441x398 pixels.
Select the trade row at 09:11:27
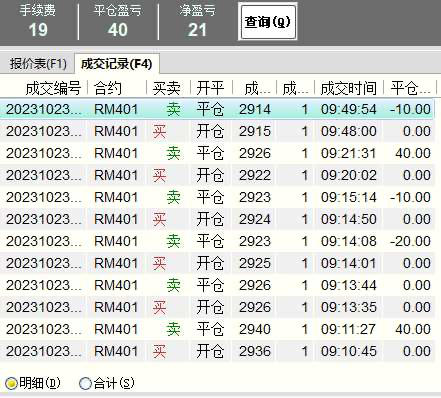pyautogui.click(x=217, y=329)
